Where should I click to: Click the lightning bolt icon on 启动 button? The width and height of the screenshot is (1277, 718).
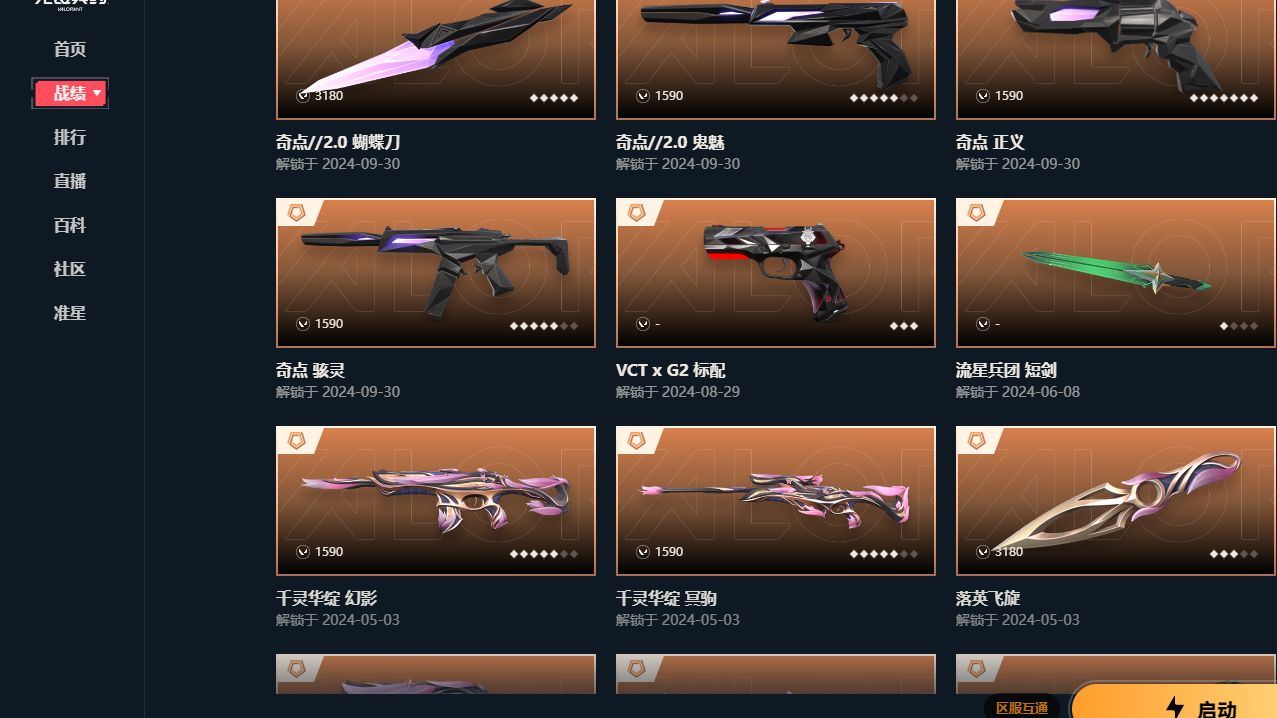click(1174, 708)
